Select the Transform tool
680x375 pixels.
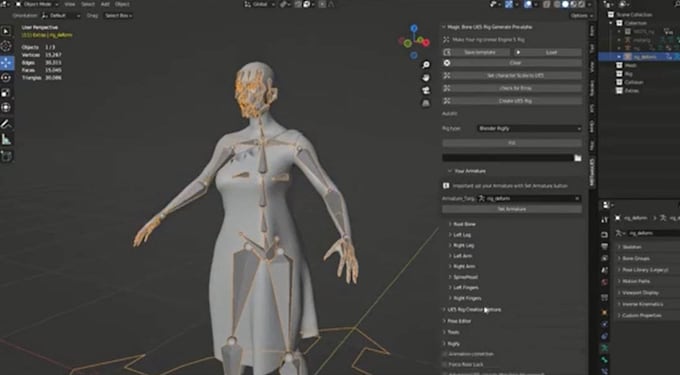click(x=6, y=108)
